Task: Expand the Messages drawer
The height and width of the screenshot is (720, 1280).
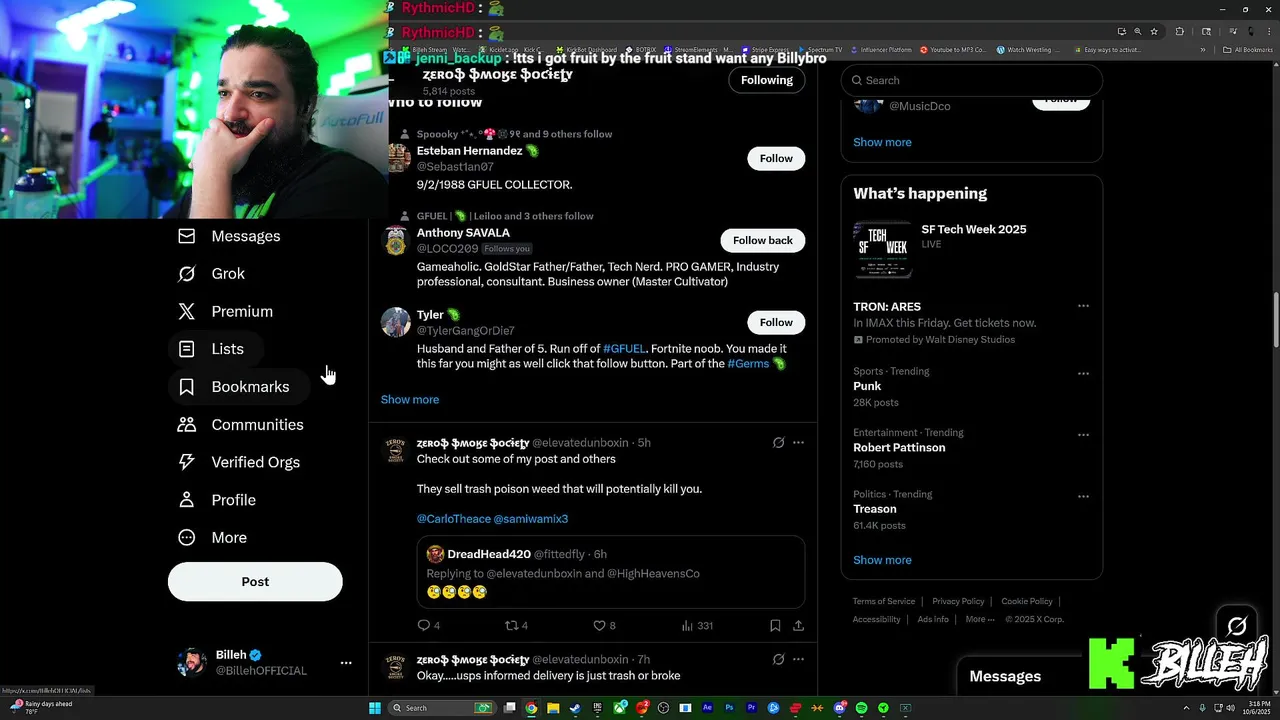Action: coord(1006,677)
